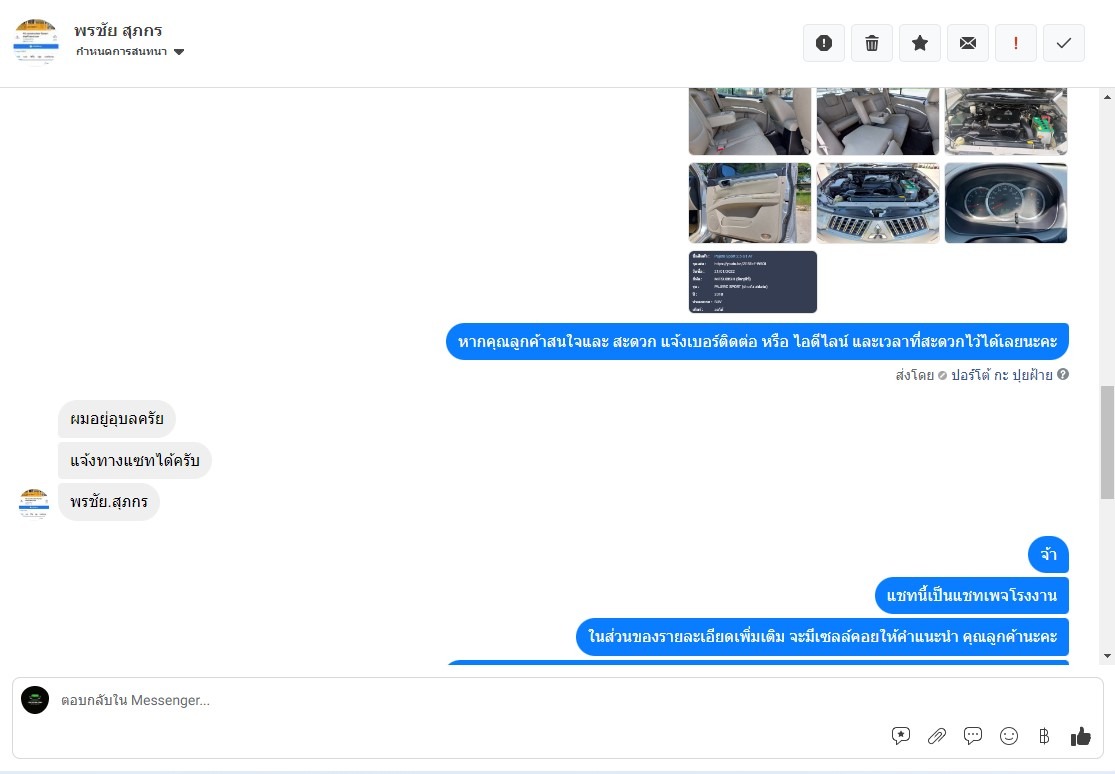Open the engine bay top right photo
Viewport: 1115px width, 774px height.
click(x=1005, y=121)
